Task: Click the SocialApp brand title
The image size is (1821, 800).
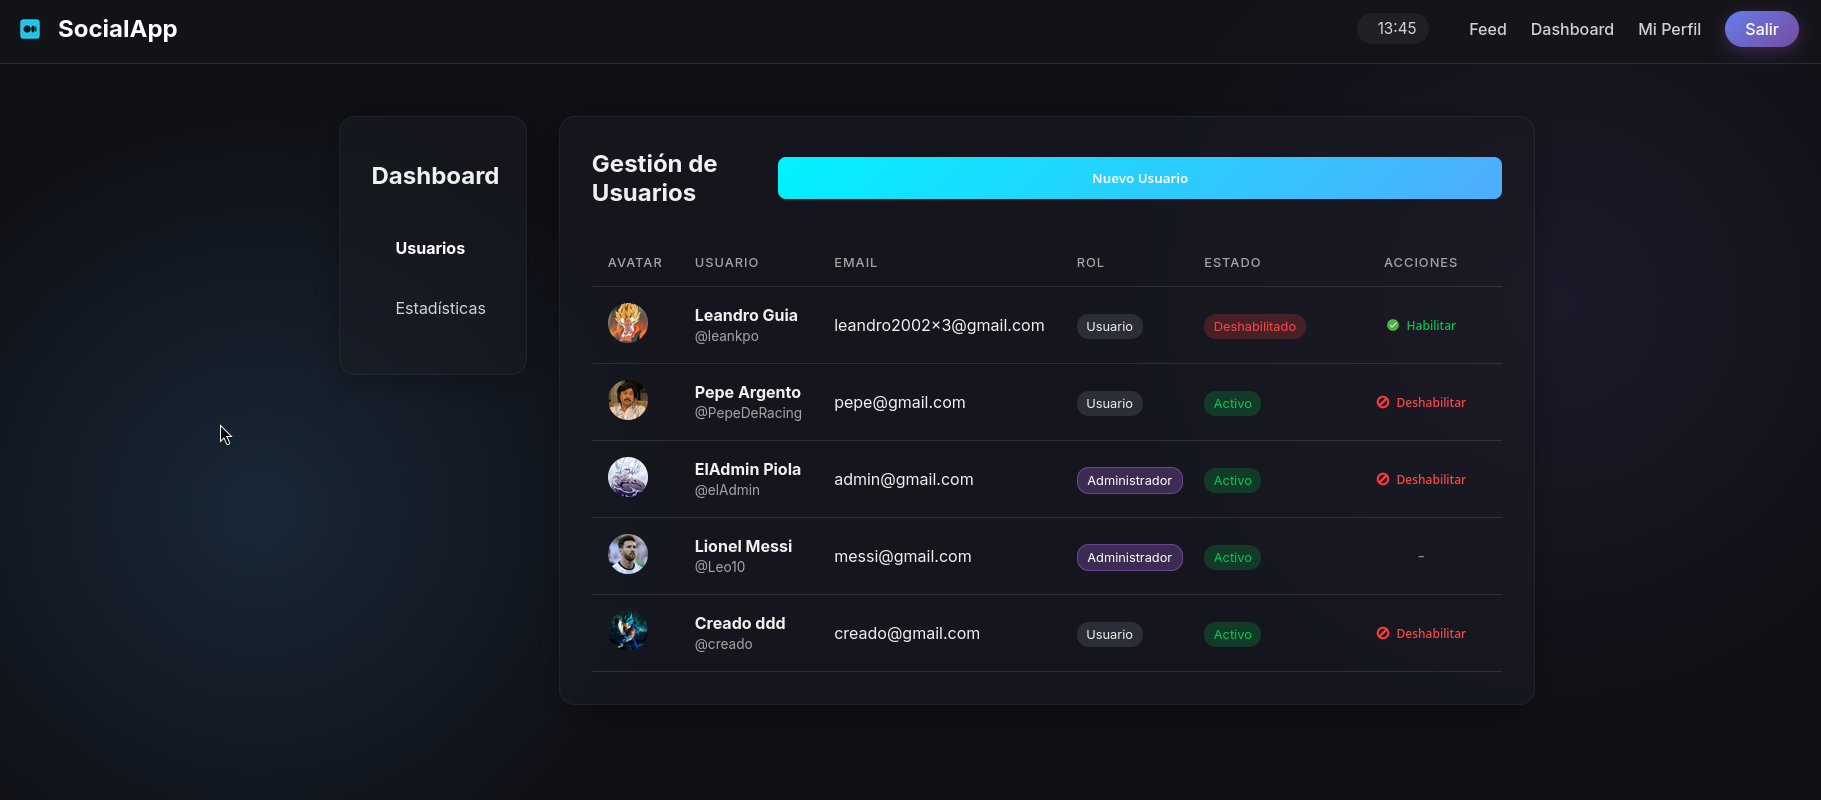Action: (x=118, y=29)
